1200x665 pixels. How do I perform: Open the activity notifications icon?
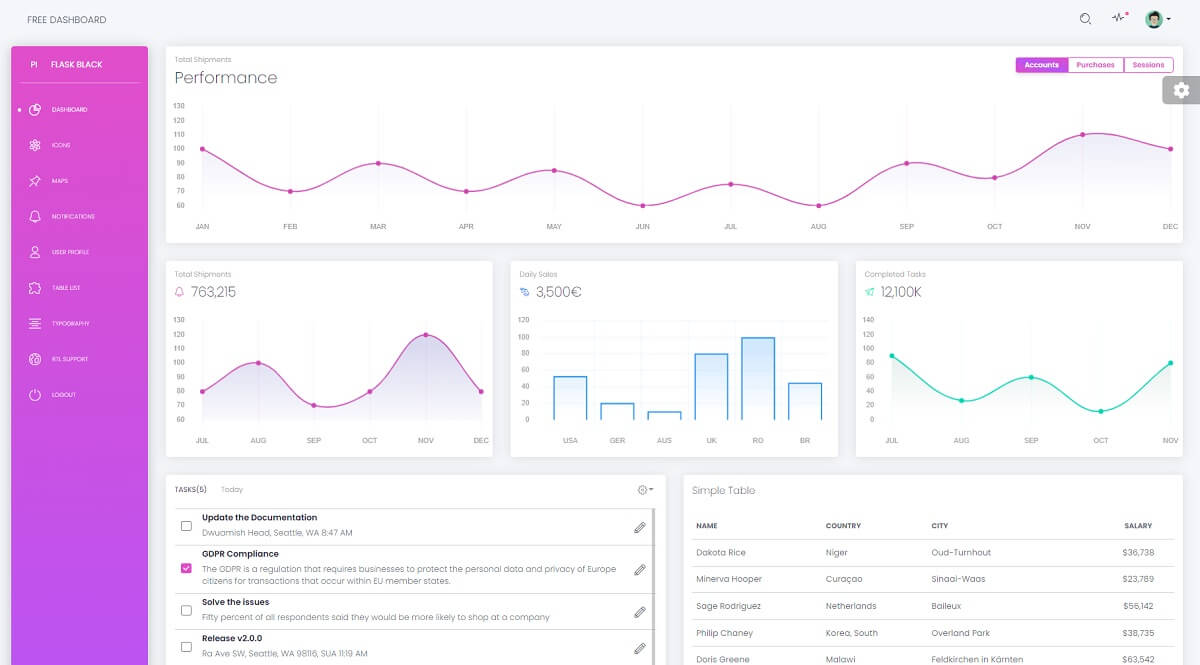pyautogui.click(x=1119, y=18)
